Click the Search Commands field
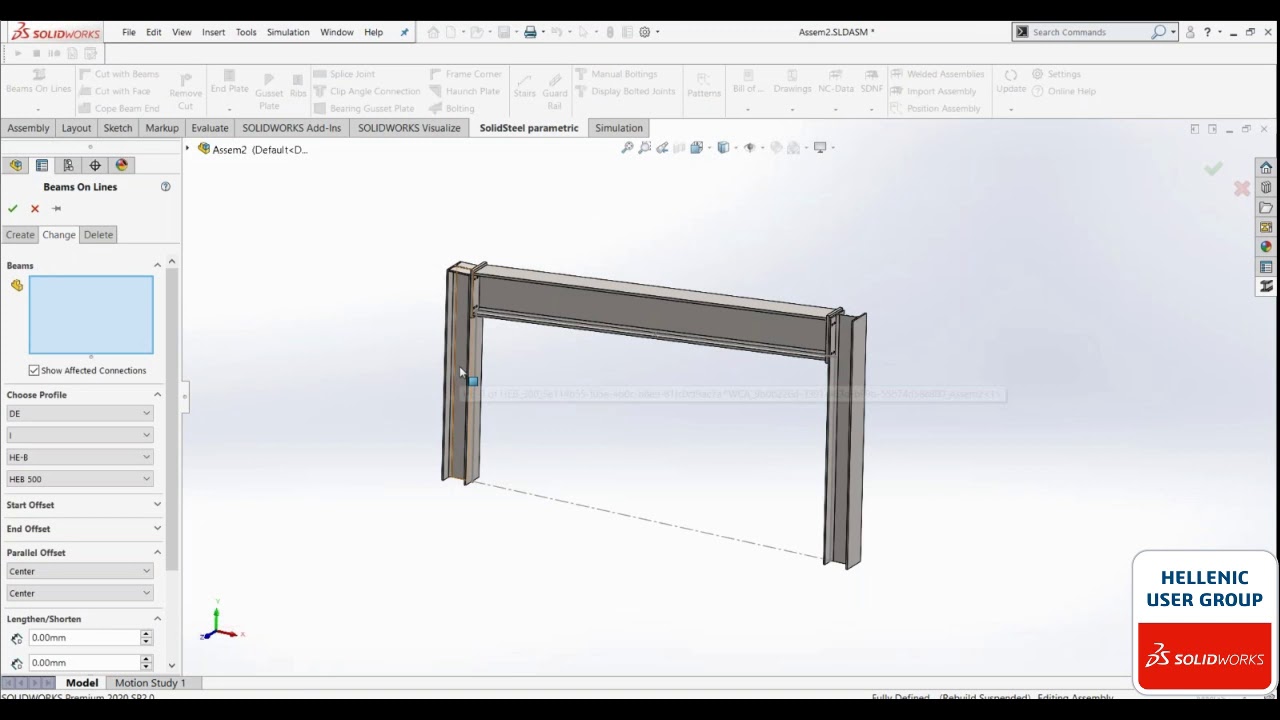 [x=1088, y=32]
